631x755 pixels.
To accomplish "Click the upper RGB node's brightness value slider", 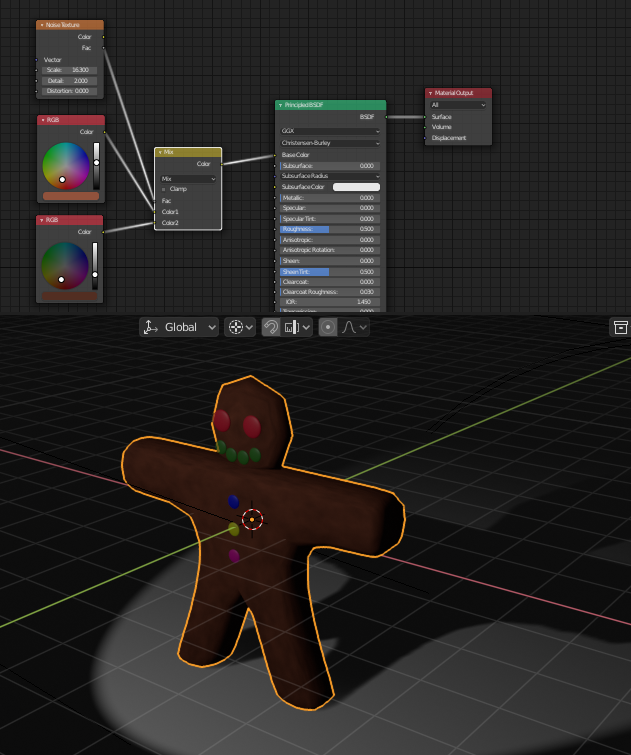I will [96, 166].
